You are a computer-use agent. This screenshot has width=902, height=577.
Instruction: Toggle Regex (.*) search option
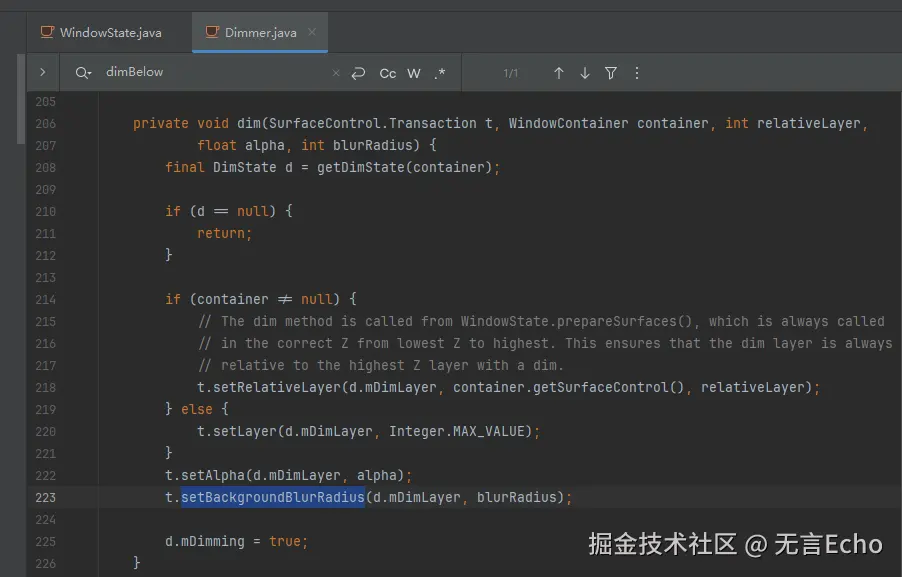[440, 73]
